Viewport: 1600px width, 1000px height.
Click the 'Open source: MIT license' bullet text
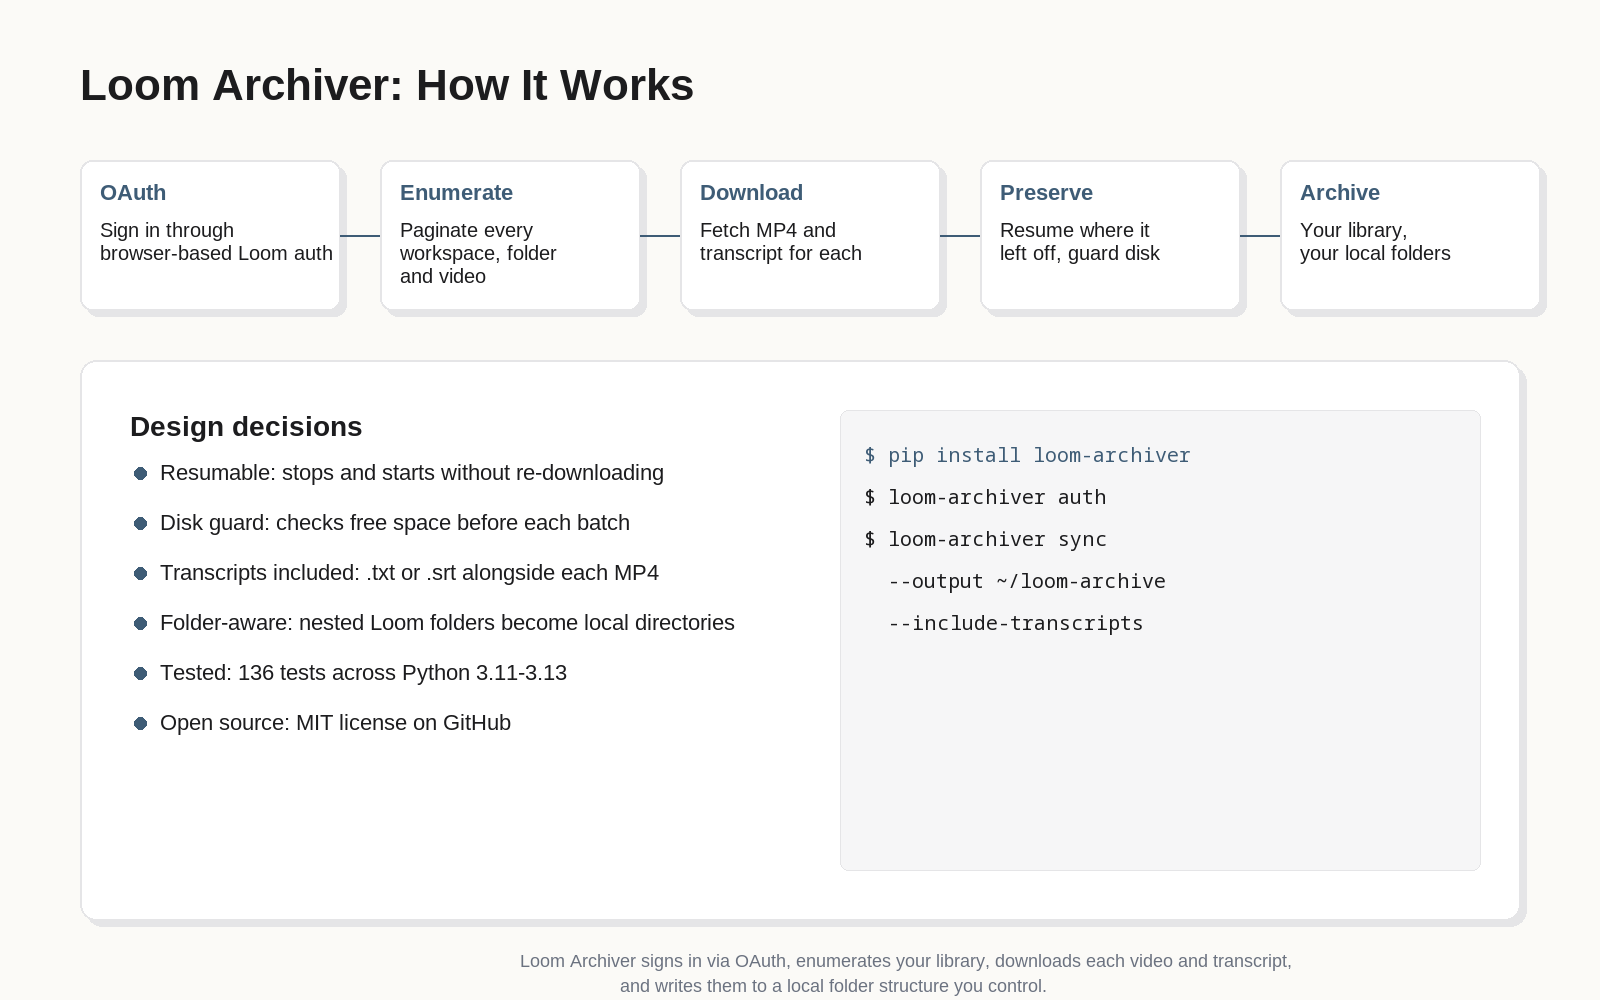coord(335,723)
